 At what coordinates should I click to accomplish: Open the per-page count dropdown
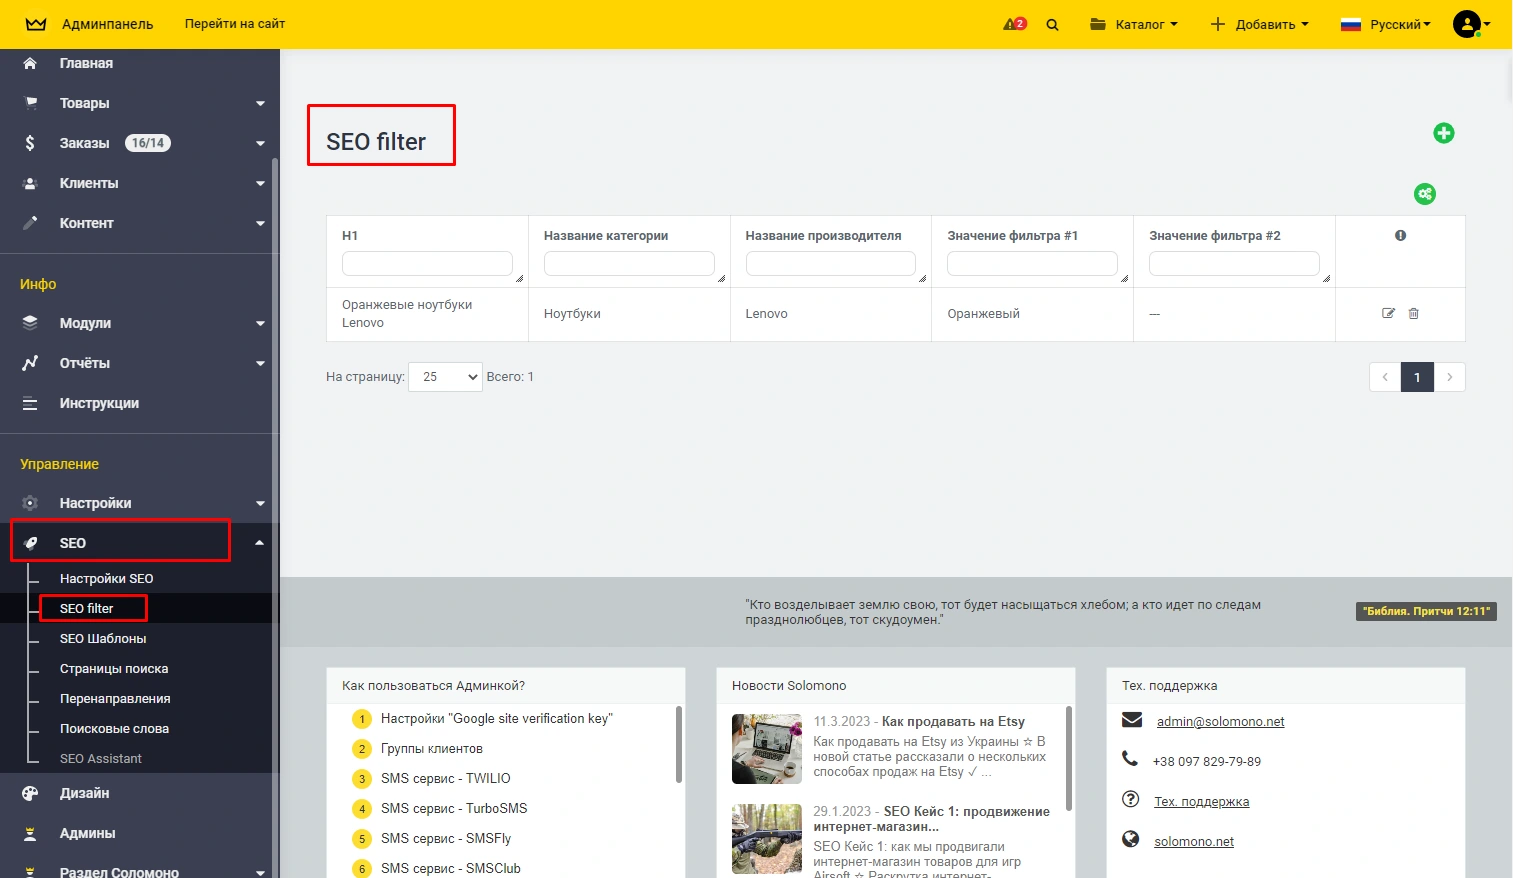pyautogui.click(x=445, y=377)
